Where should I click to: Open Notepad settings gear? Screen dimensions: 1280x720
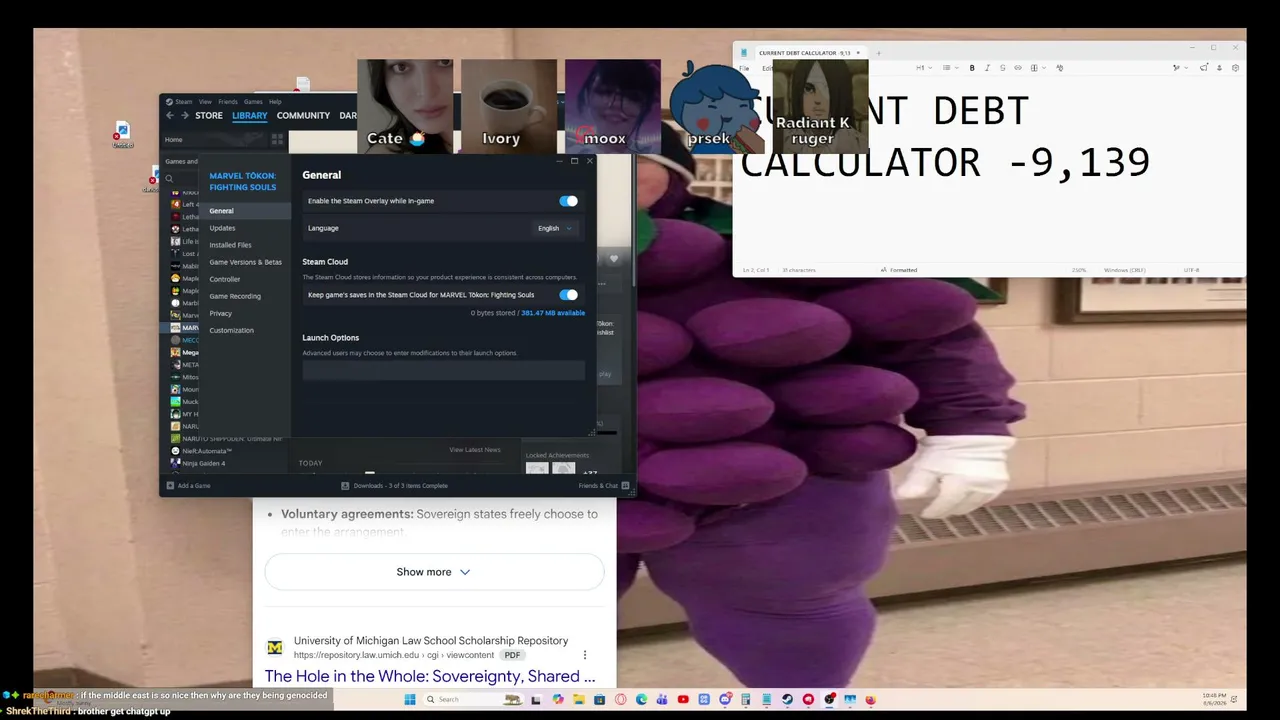[1235, 68]
